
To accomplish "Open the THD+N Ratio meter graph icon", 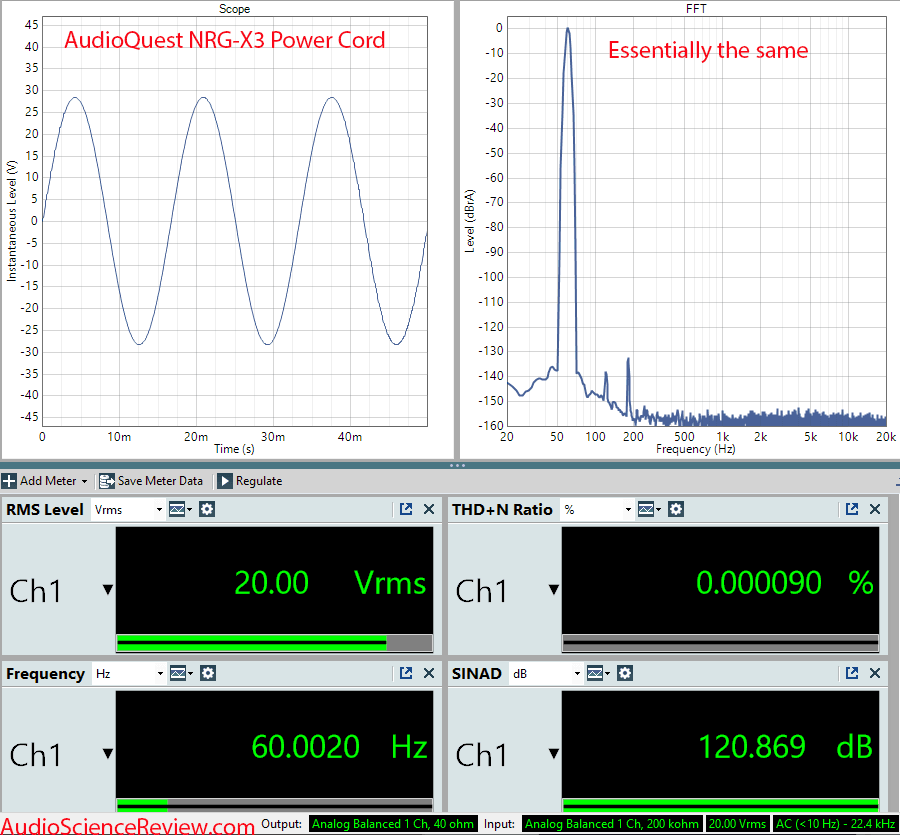I will [x=649, y=509].
